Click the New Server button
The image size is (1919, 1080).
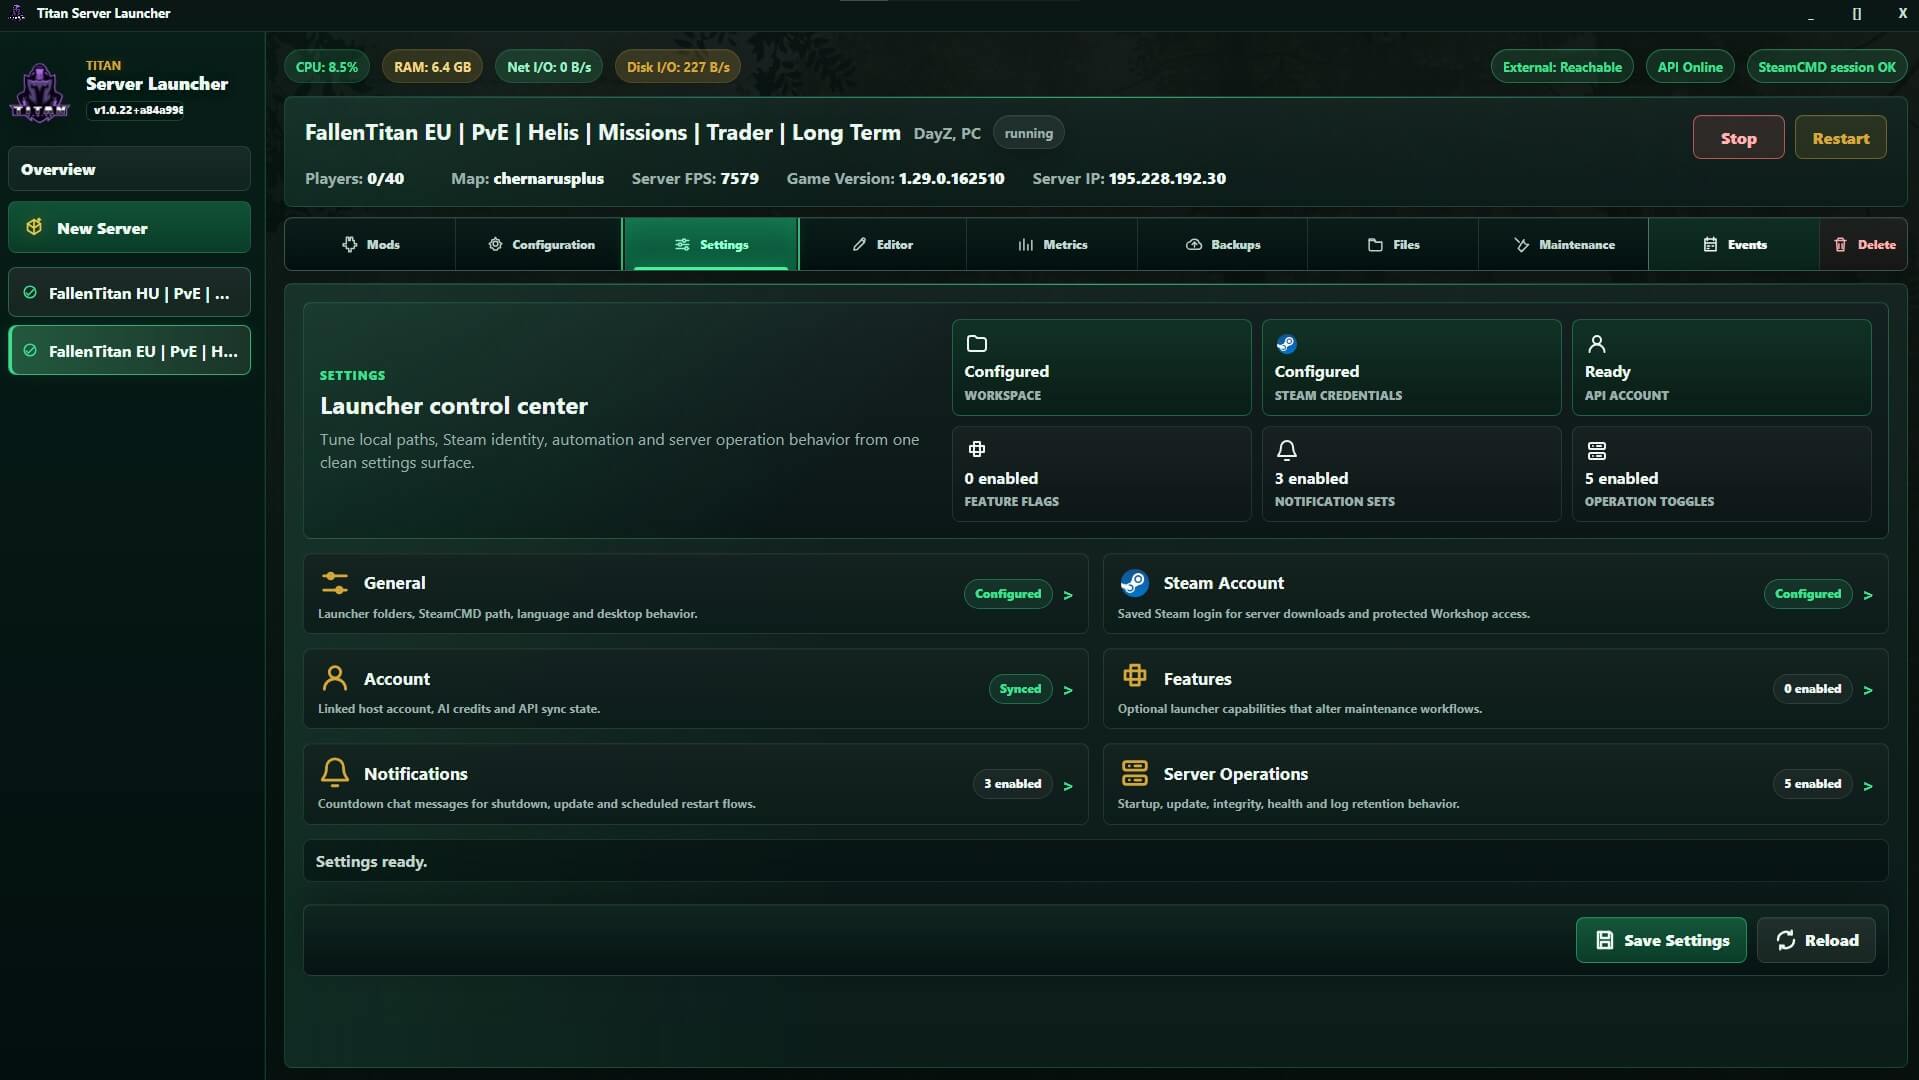[x=130, y=227]
